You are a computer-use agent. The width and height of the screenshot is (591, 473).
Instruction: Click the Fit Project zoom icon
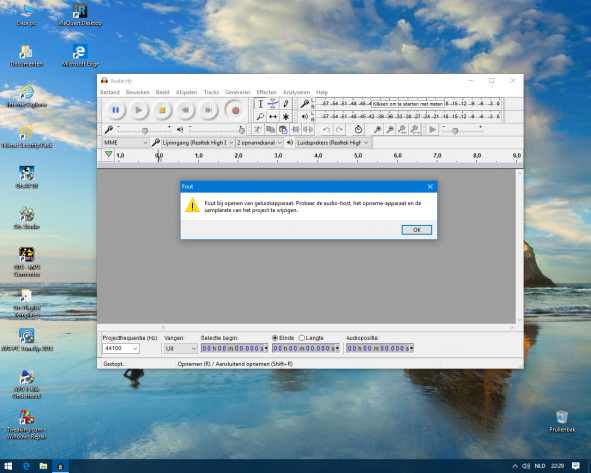[415, 130]
